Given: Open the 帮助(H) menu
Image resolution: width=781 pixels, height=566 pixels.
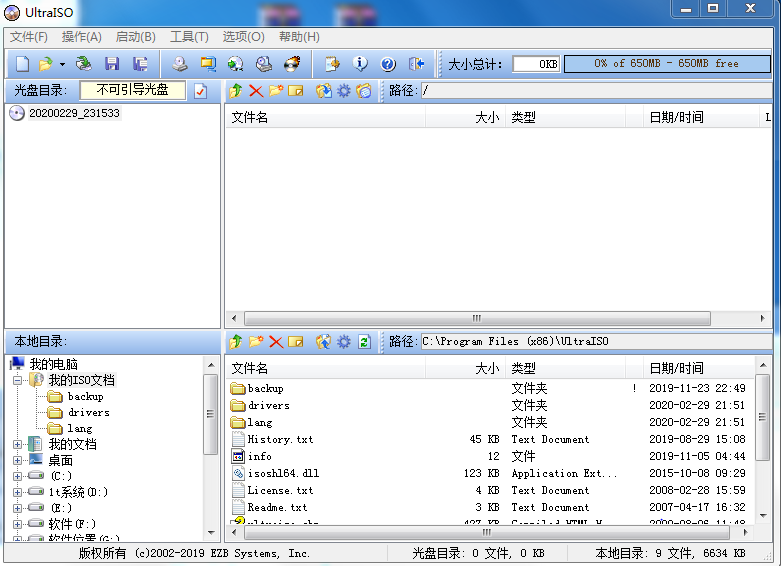Looking at the screenshot, I should point(299,37).
